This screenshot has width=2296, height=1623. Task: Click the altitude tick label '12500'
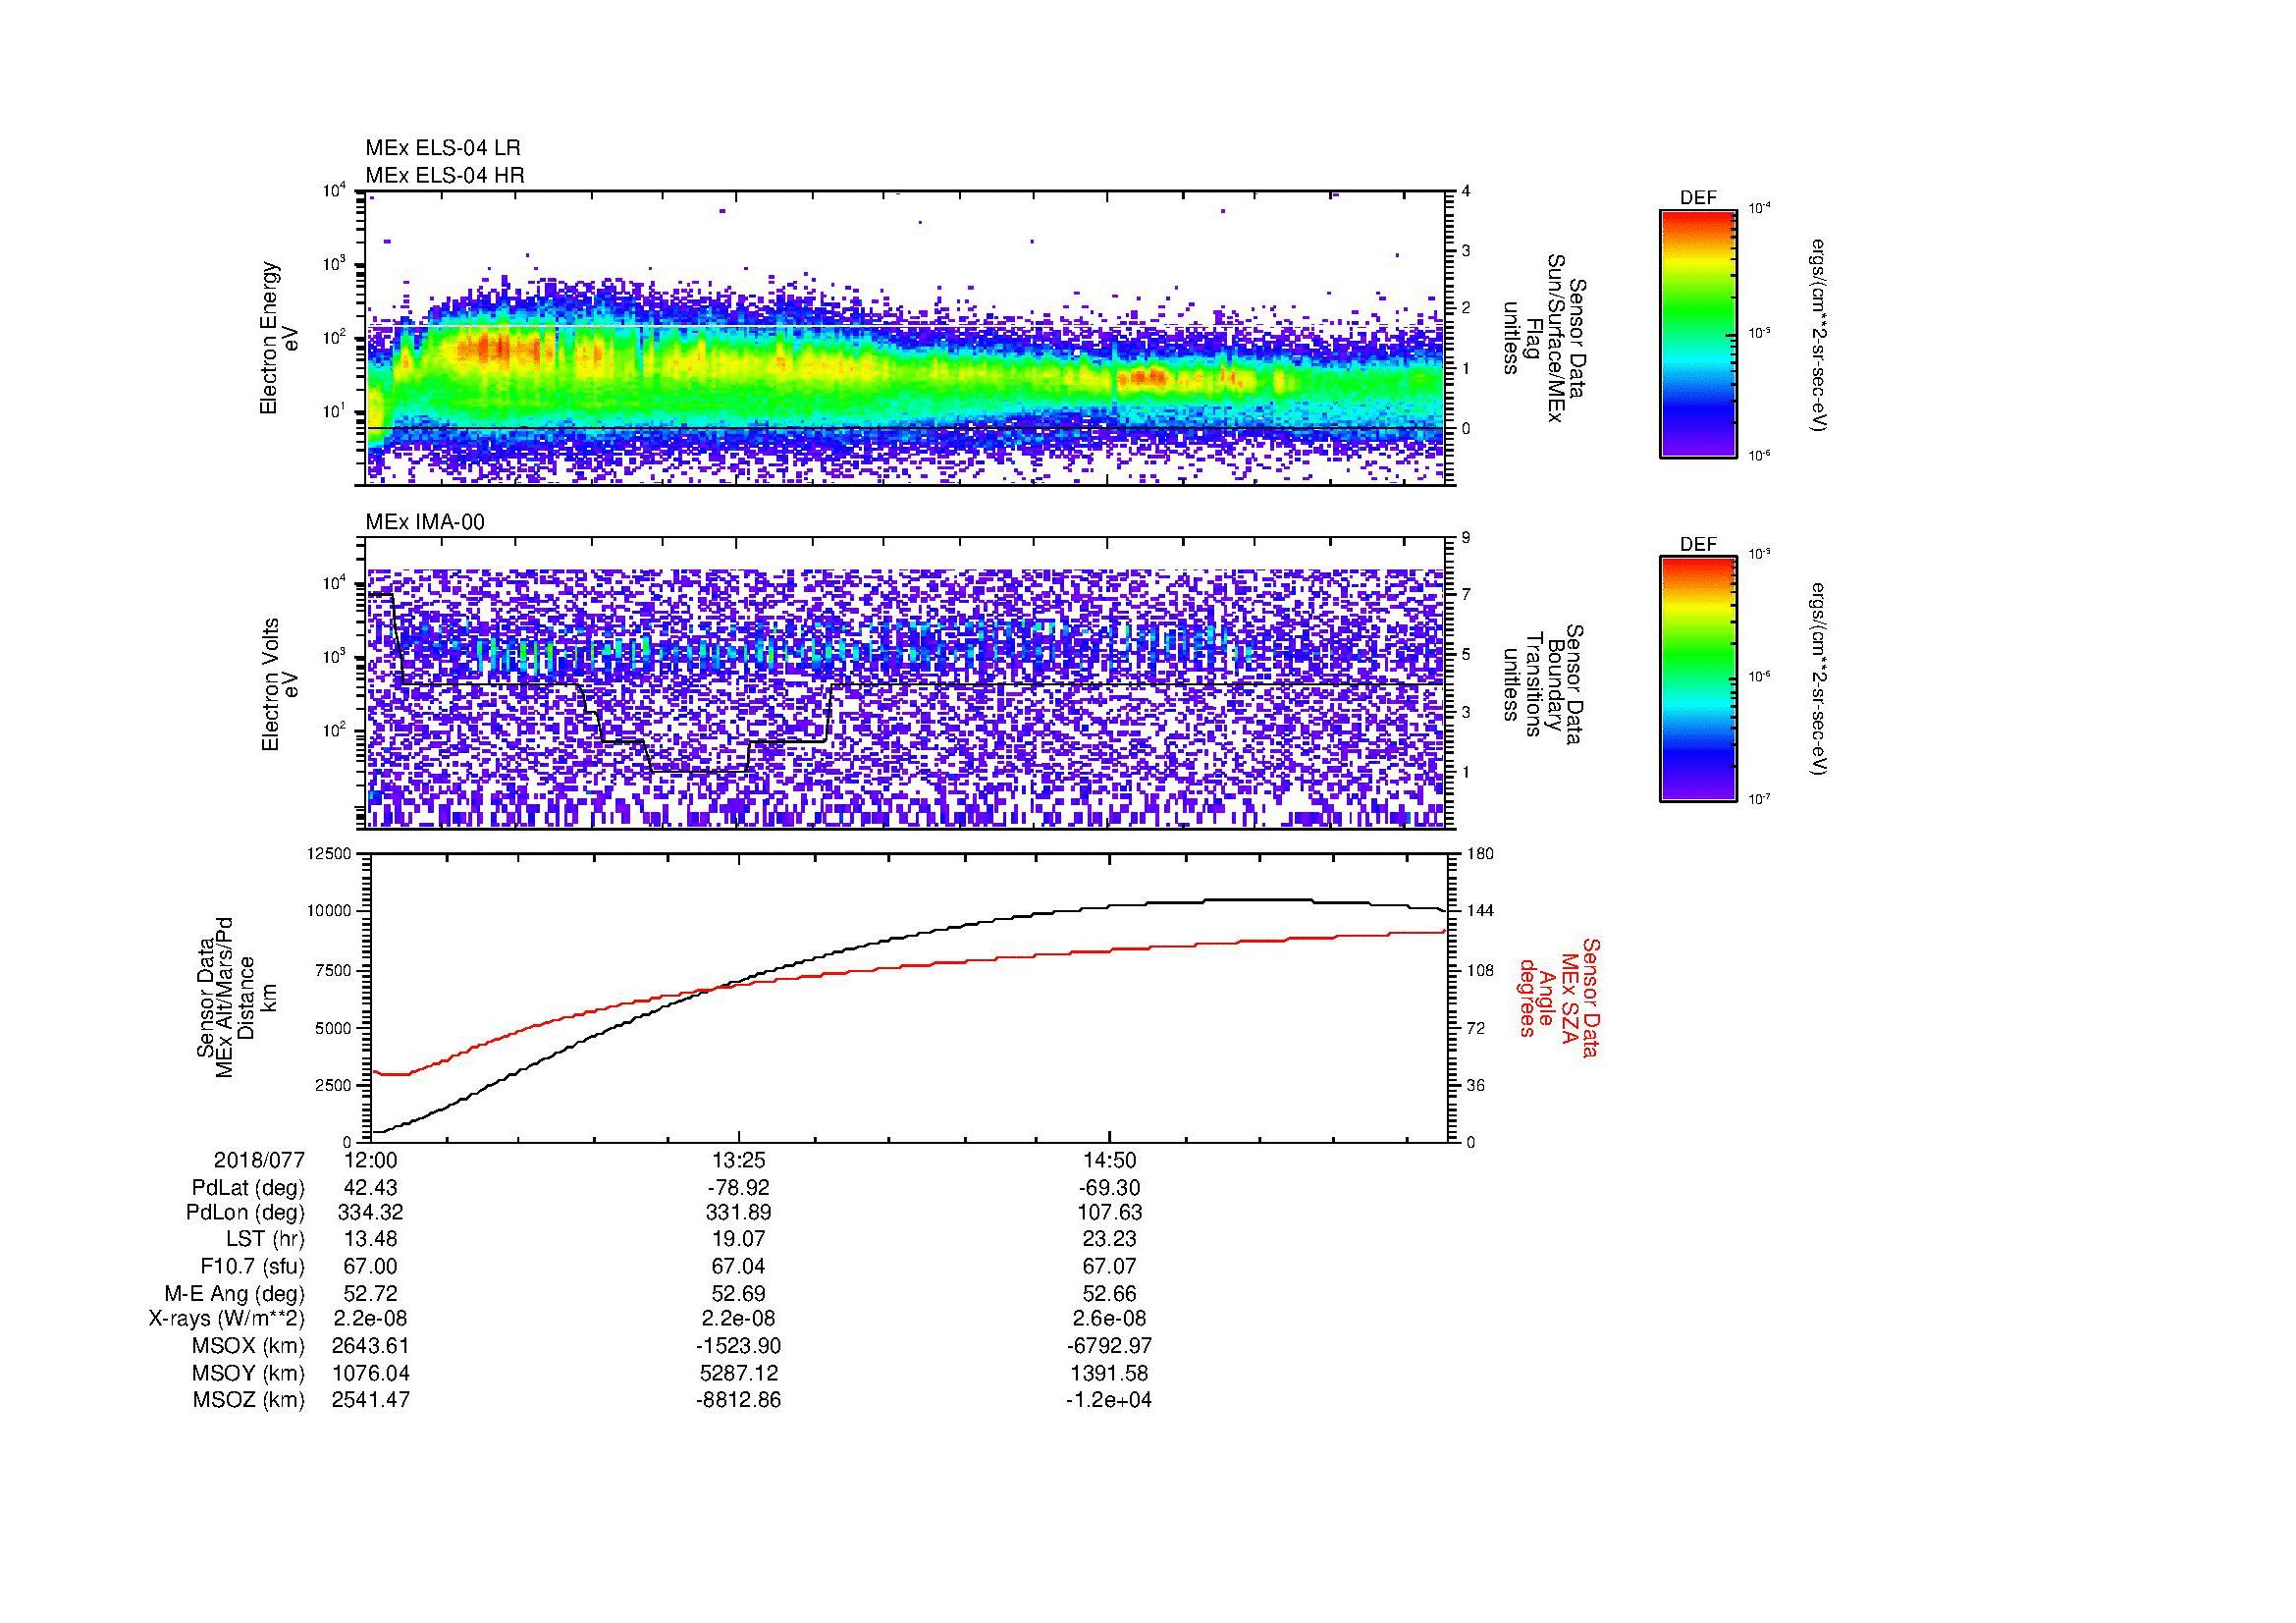tap(330, 853)
